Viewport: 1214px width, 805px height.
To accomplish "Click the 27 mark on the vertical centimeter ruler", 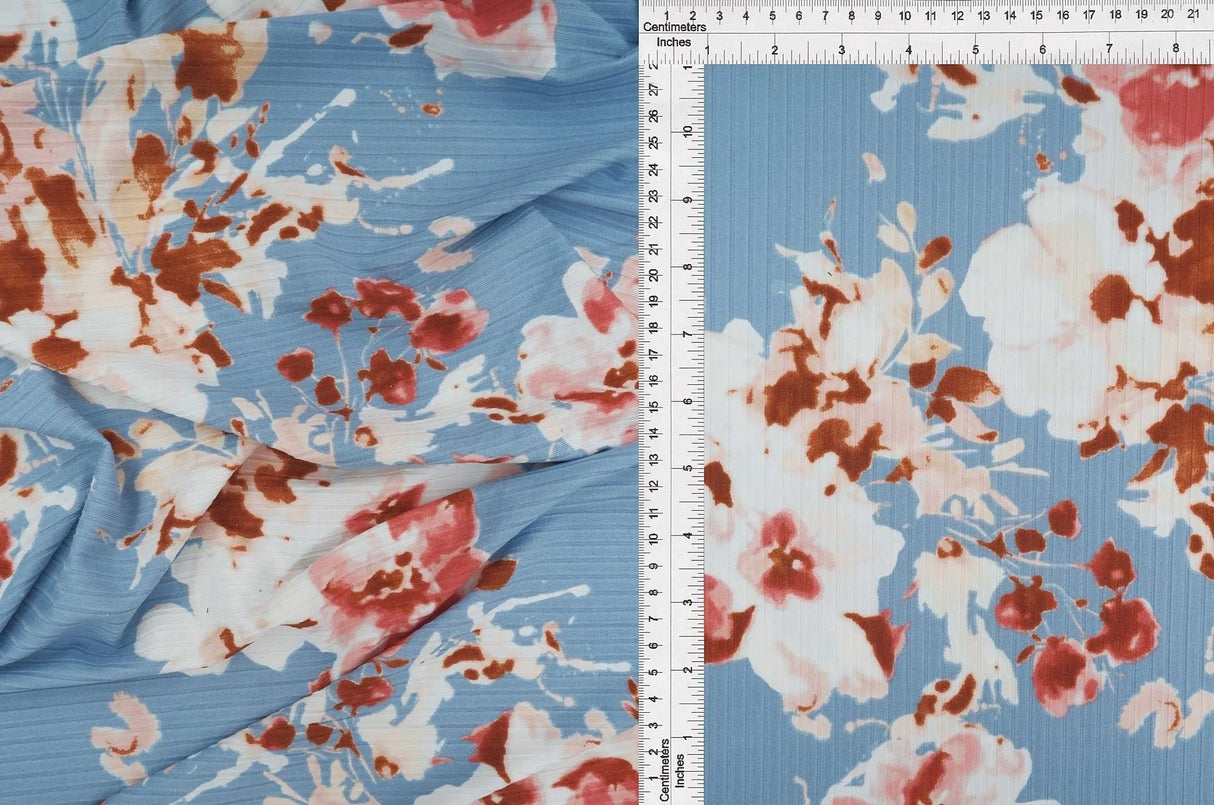I will [655, 88].
